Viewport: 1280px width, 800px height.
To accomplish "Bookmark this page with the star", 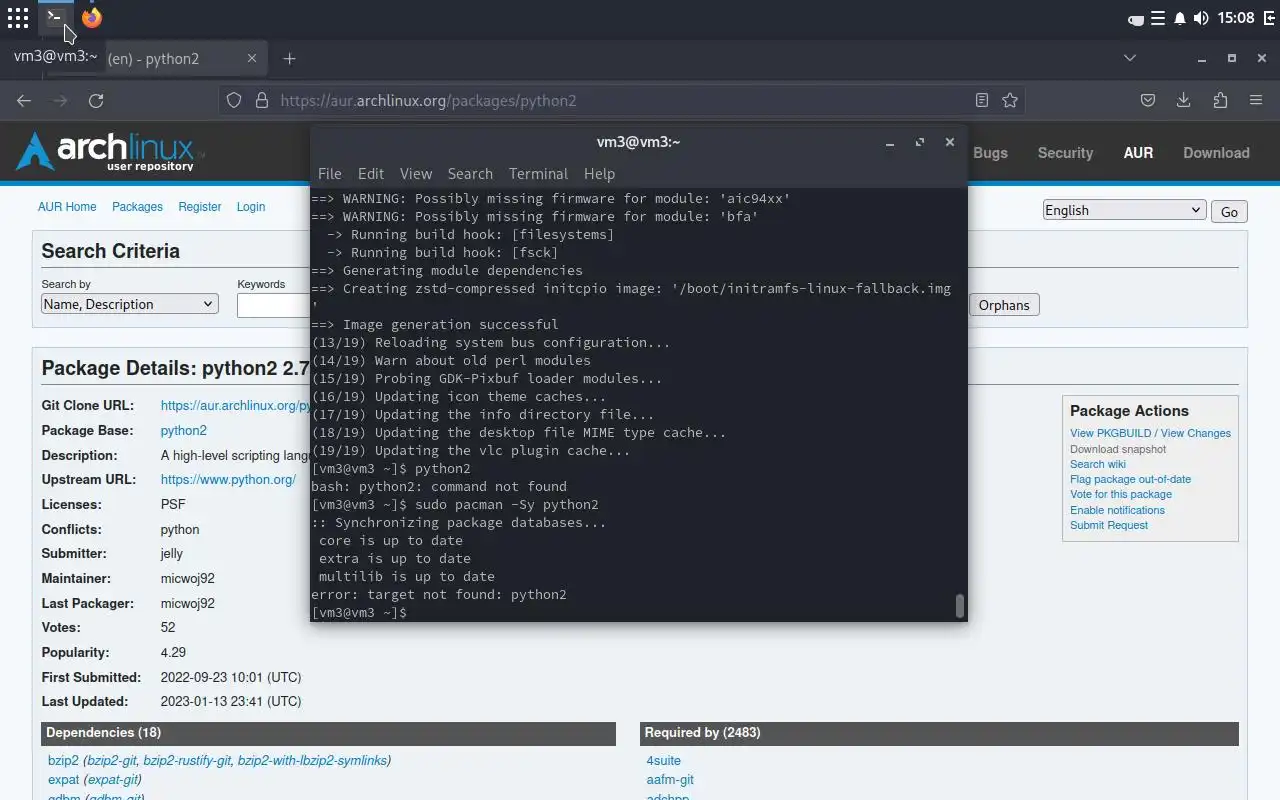I will coord(1010,100).
